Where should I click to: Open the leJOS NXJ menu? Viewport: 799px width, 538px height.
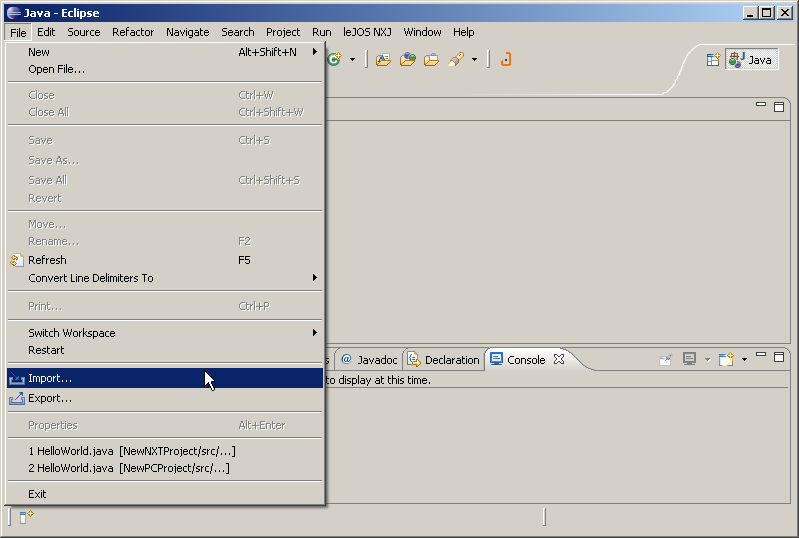point(367,32)
